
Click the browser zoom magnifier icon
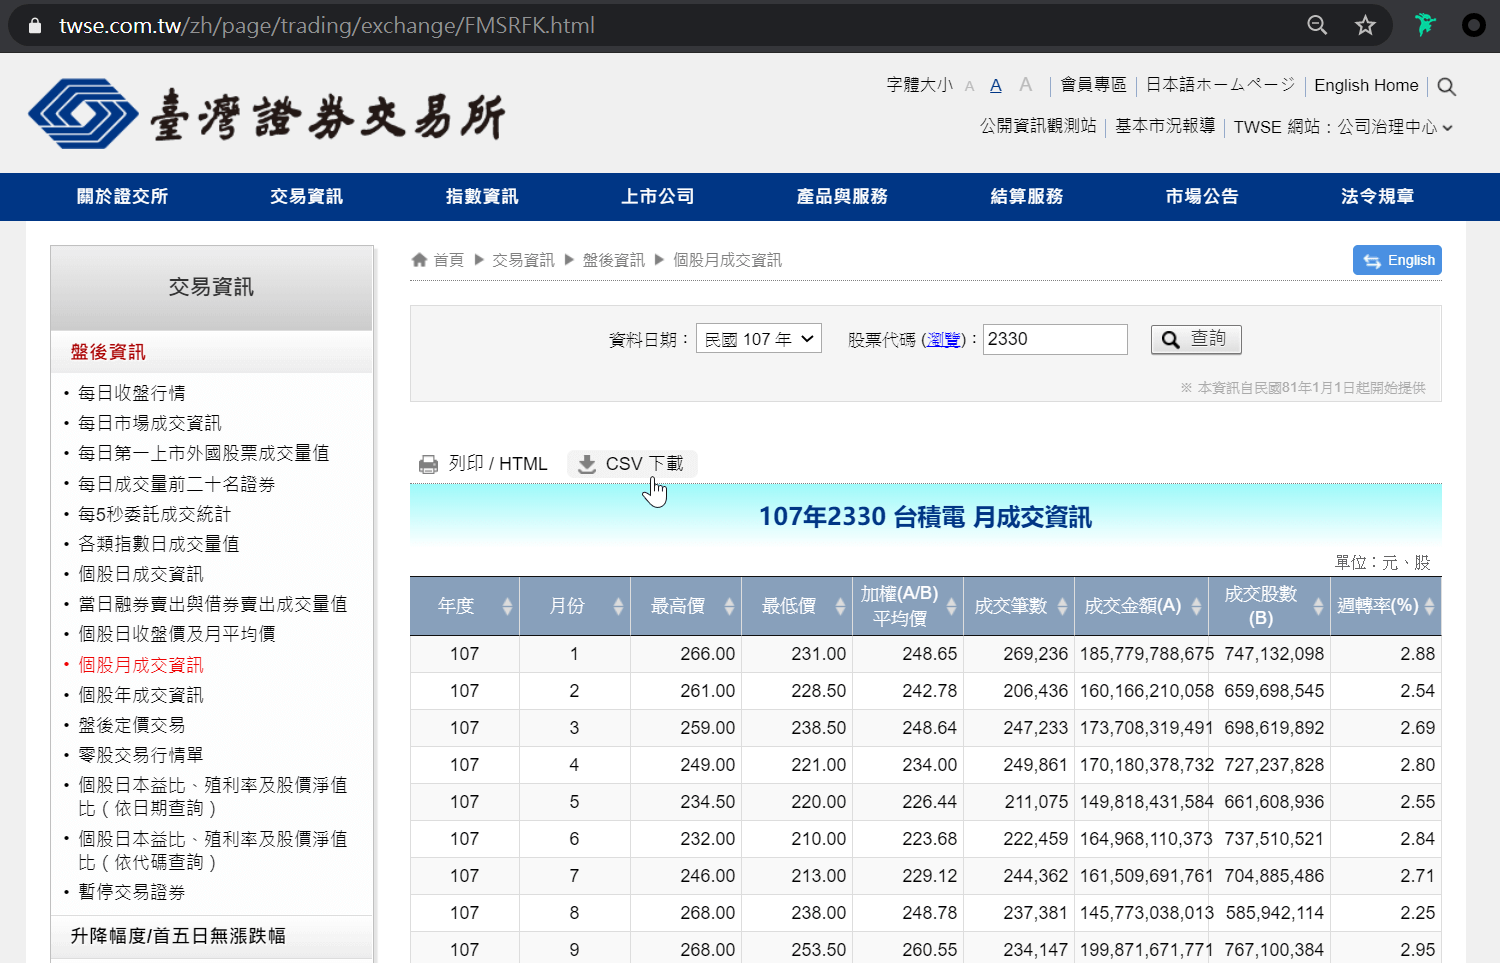click(x=1317, y=25)
